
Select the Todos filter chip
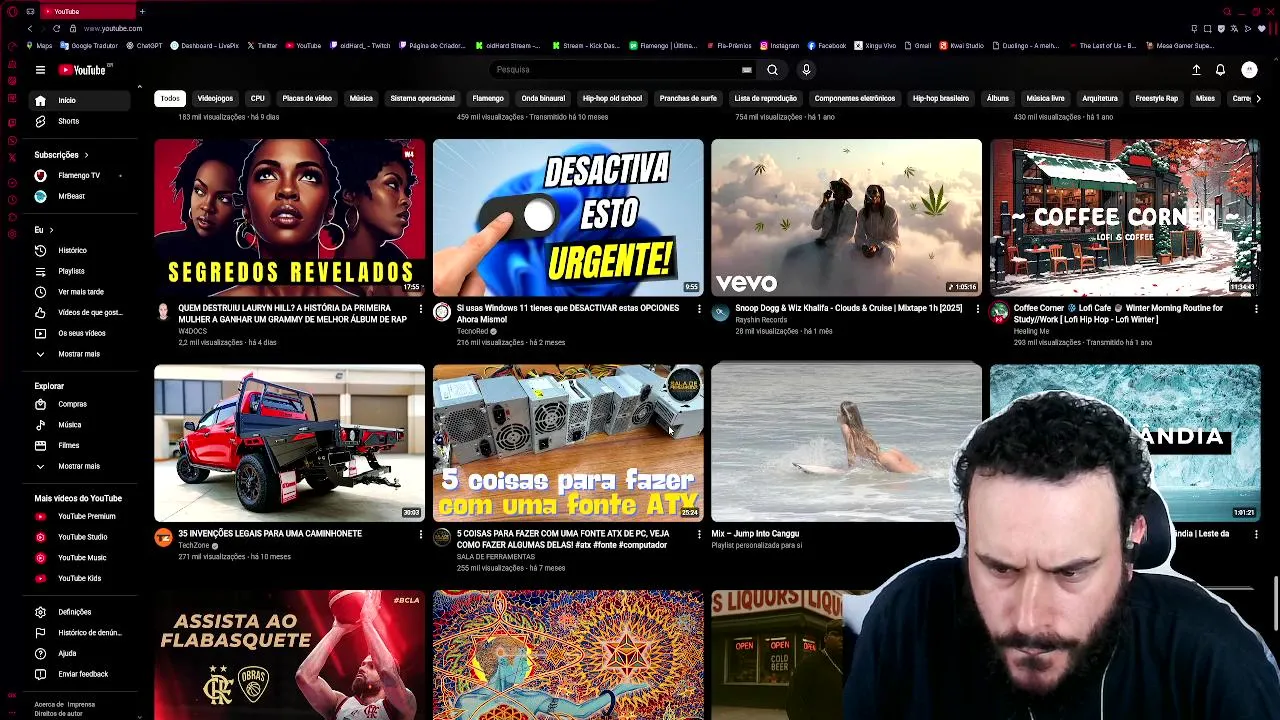pos(170,98)
